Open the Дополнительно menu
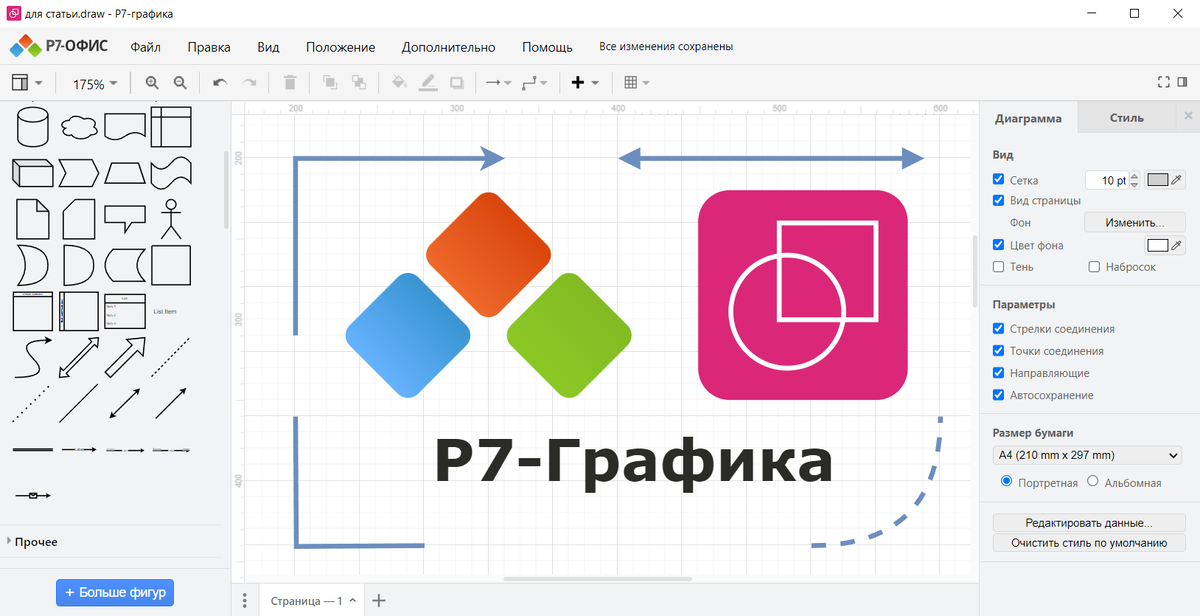The width and height of the screenshot is (1200, 616). (x=449, y=47)
